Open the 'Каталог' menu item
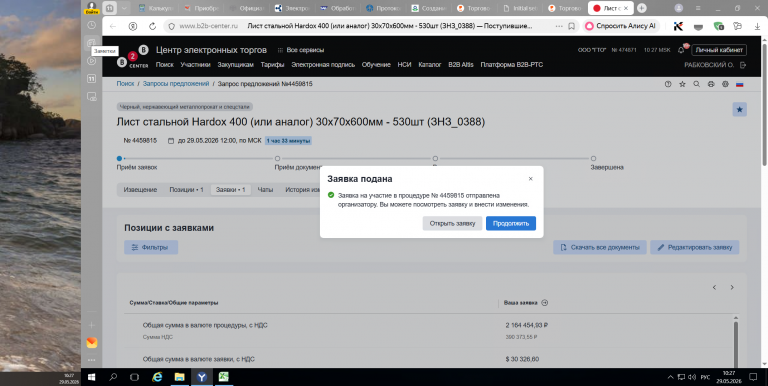768x386 pixels. (430, 65)
